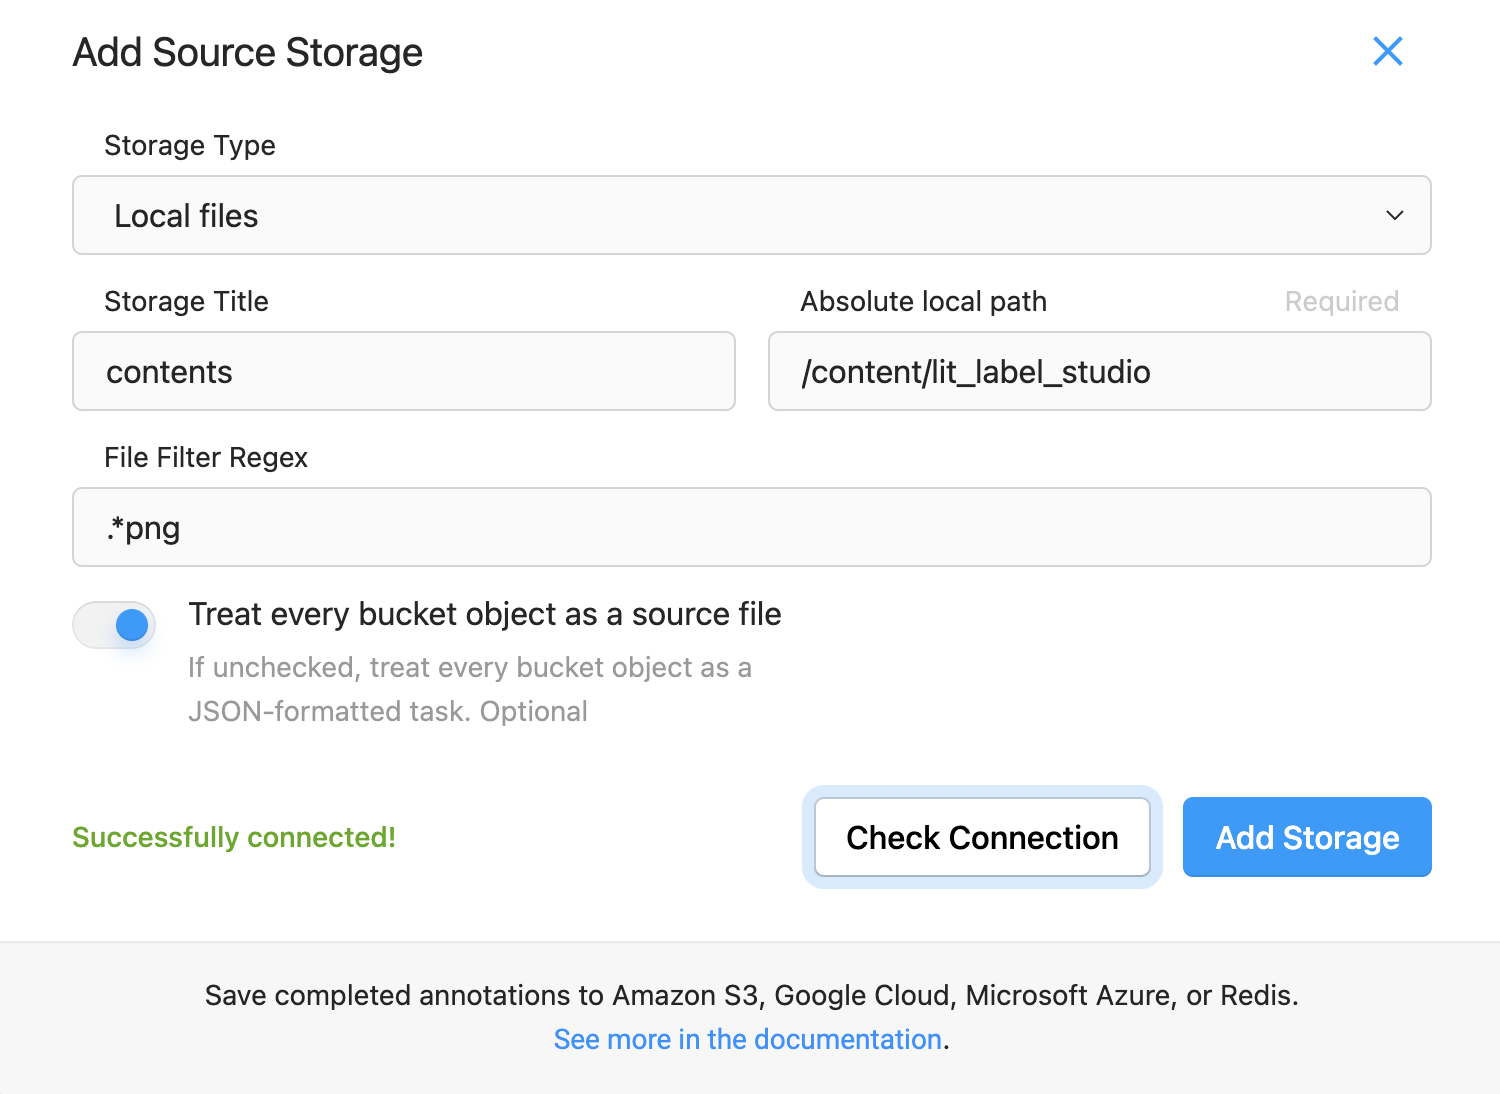The width and height of the screenshot is (1500, 1094).
Task: Click the 'Absolute local path' label
Action: [x=923, y=301]
